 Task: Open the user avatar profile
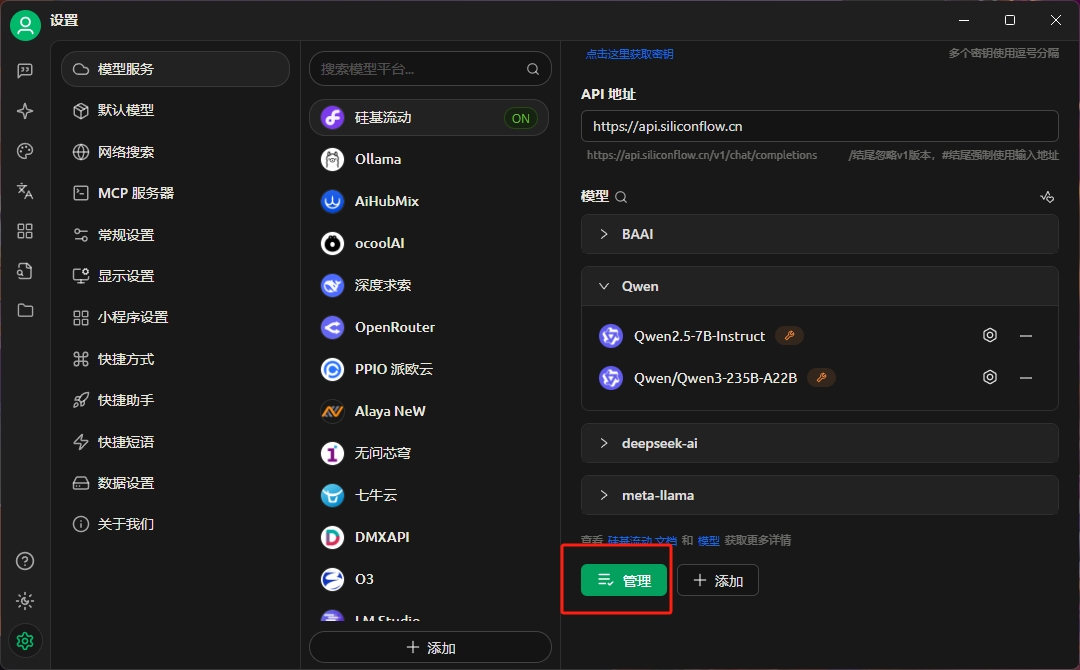click(25, 25)
